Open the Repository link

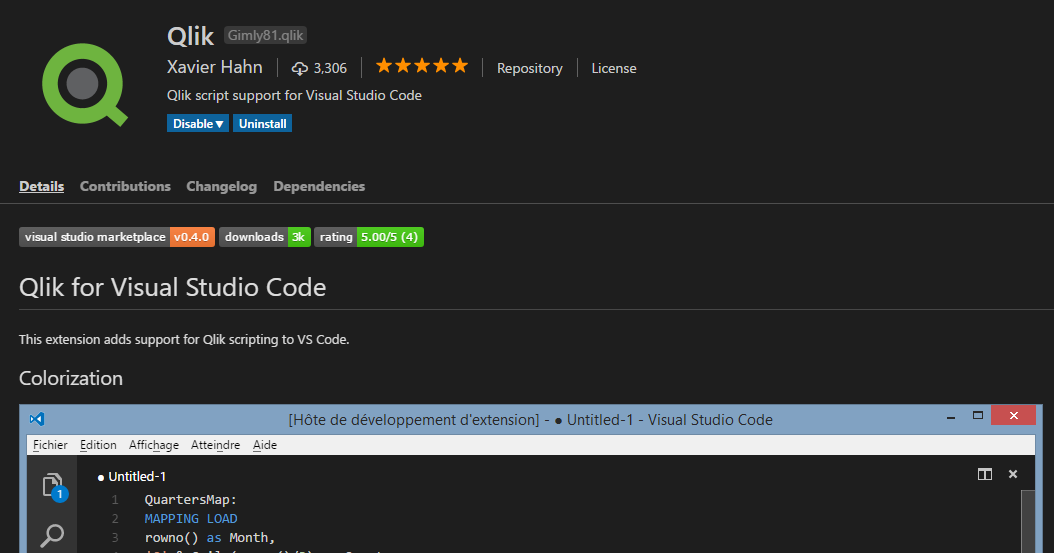pyautogui.click(x=530, y=69)
